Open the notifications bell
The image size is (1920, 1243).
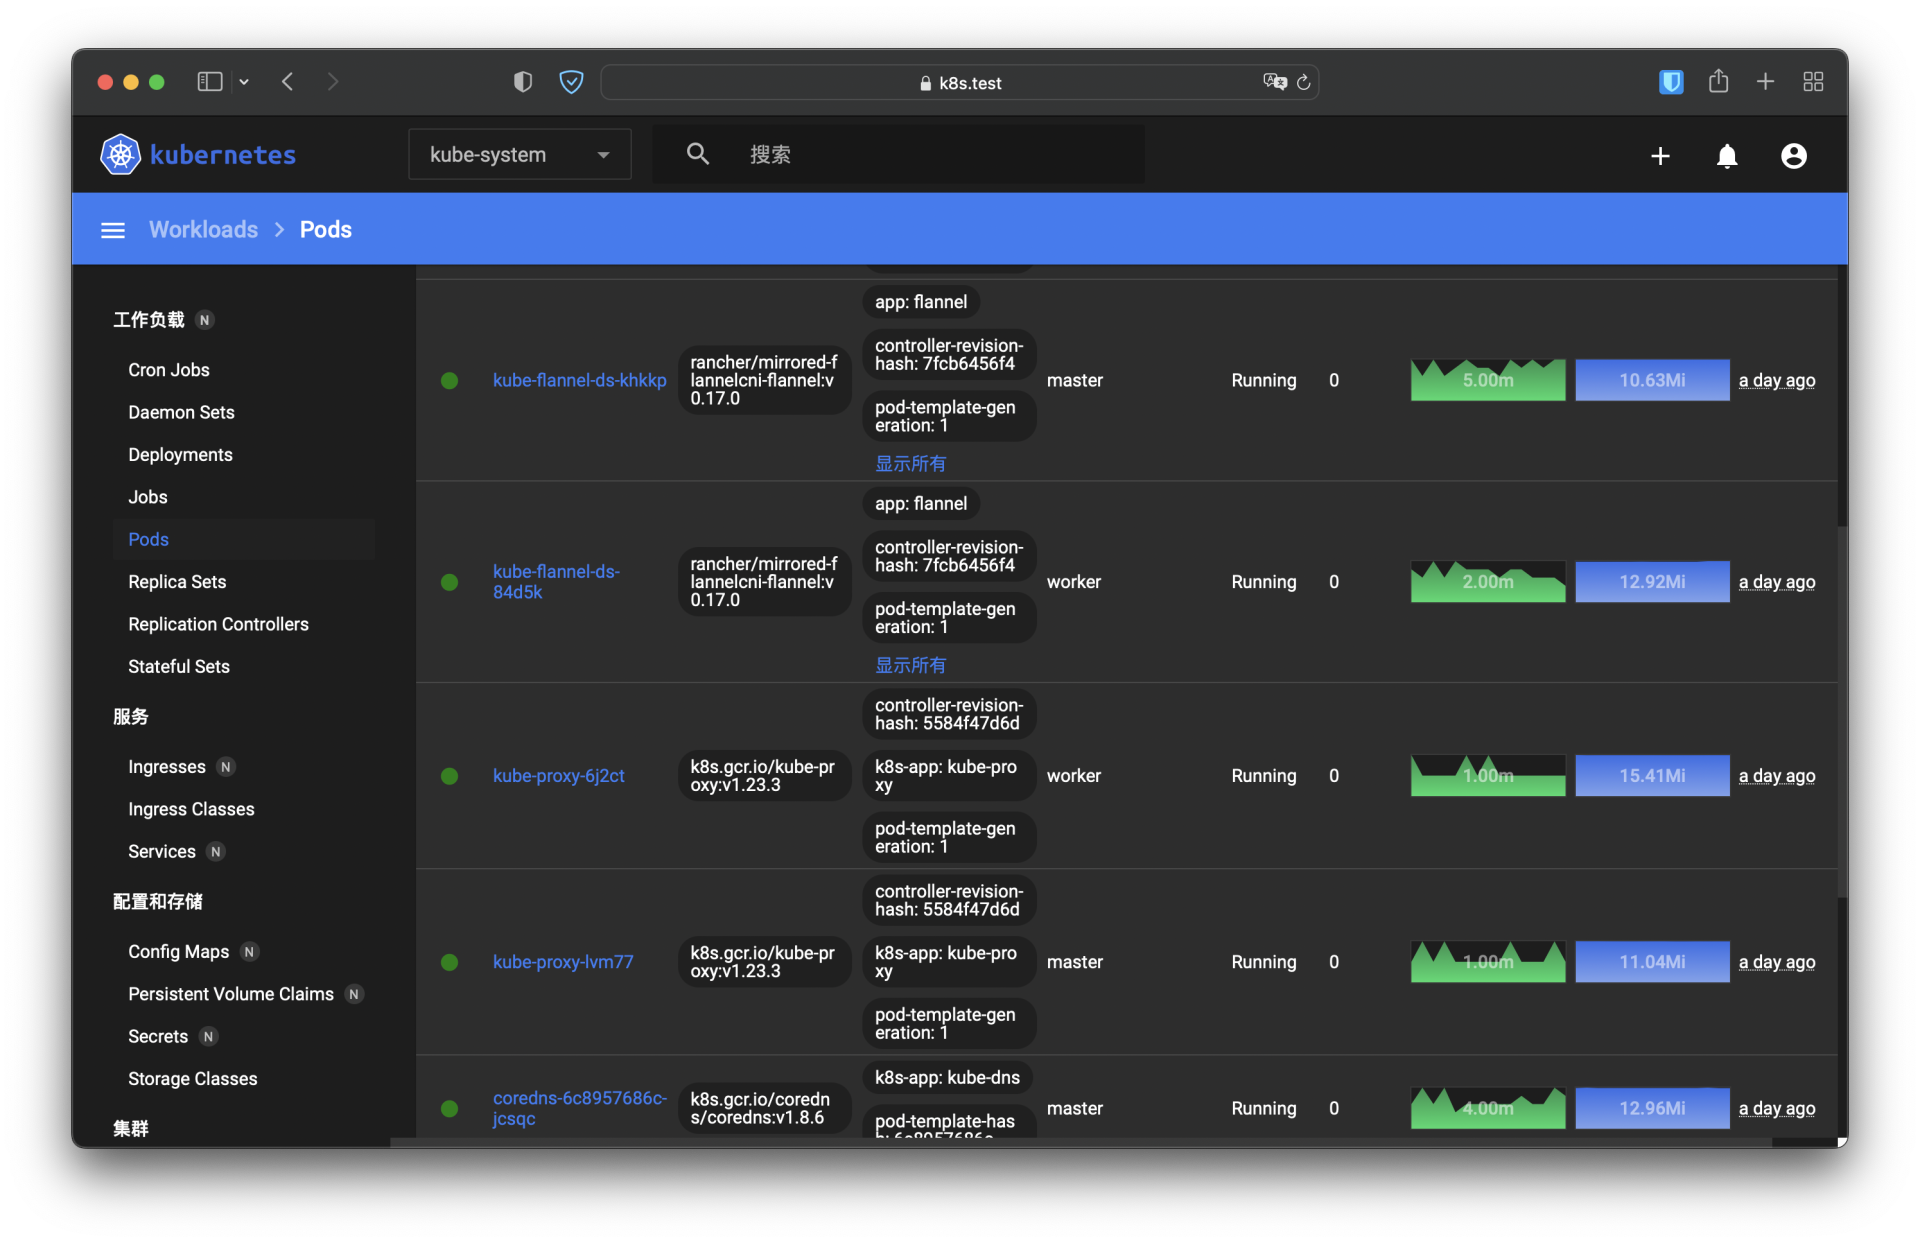[x=1727, y=156]
